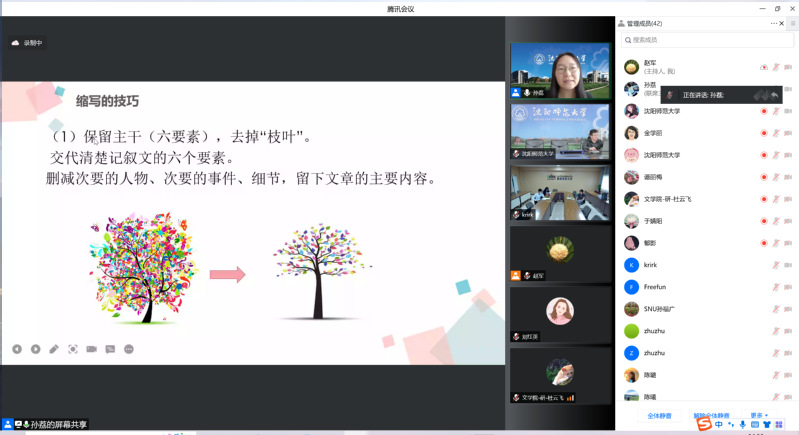Viewport: 799px width, 435px height.
Task: Toggle microphone for participant krirk
Action: click(x=776, y=265)
